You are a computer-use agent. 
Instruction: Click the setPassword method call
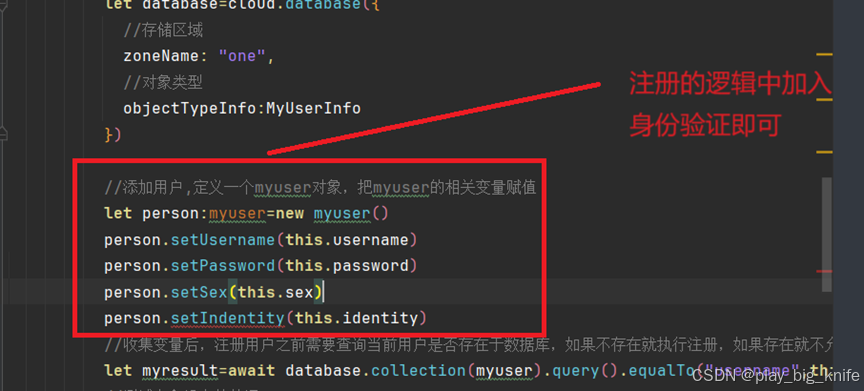(223, 266)
